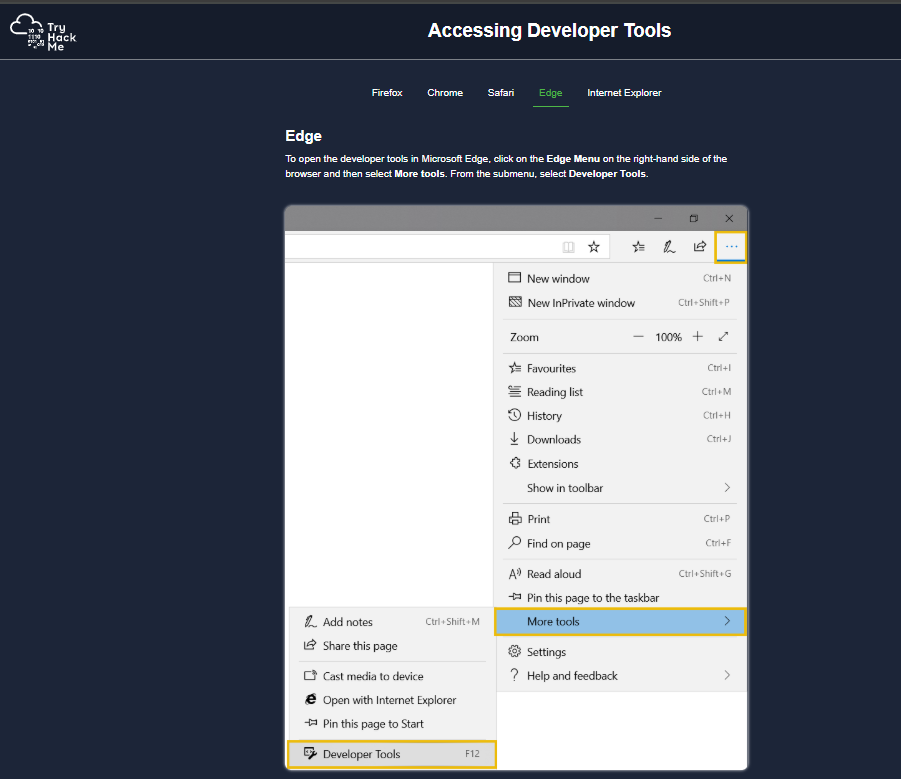The width and height of the screenshot is (901, 779).
Task: Click the zoom out minus button
Action: pyautogui.click(x=638, y=337)
